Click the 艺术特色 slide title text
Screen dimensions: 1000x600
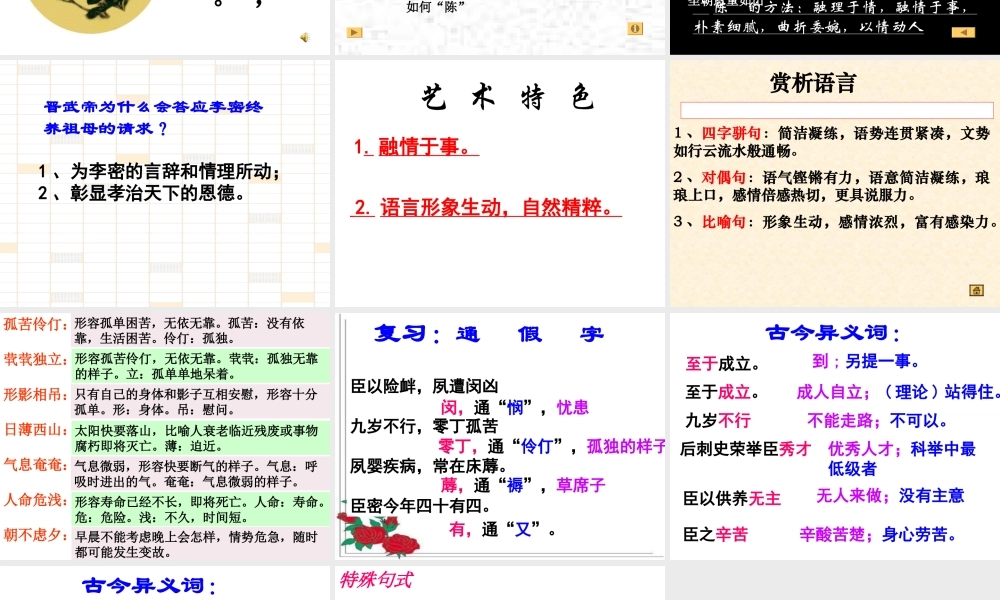[508, 98]
